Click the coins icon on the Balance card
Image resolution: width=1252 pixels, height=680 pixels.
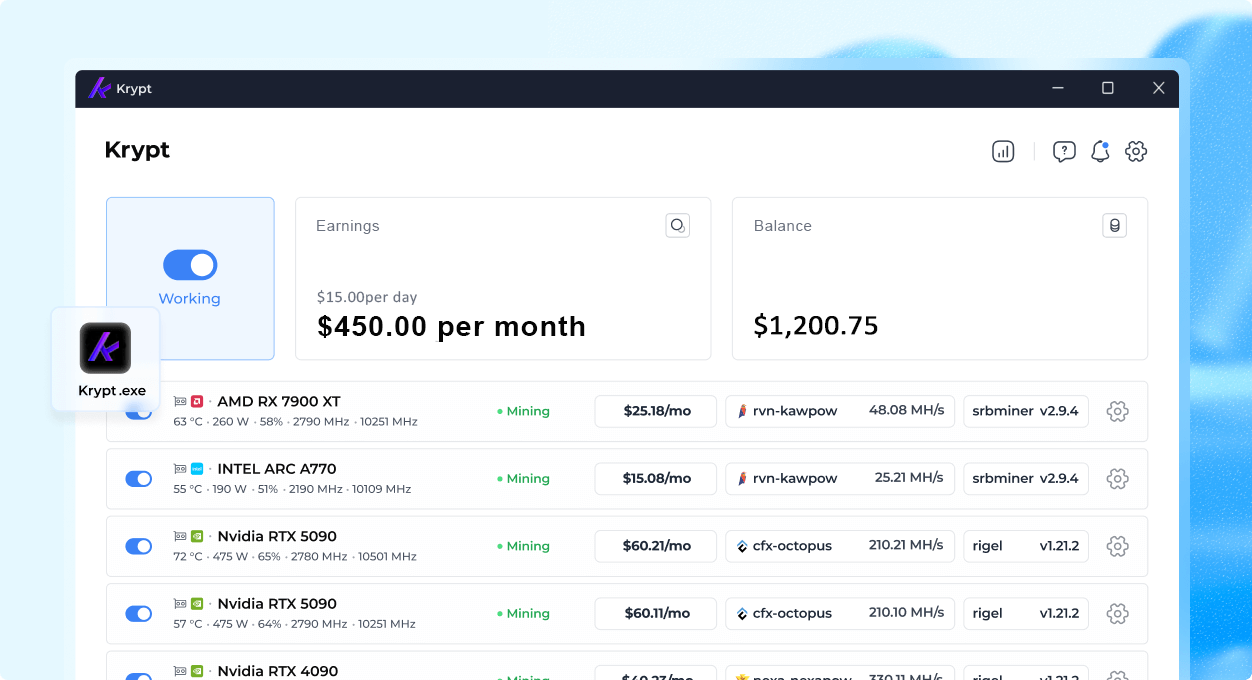[x=1114, y=225]
